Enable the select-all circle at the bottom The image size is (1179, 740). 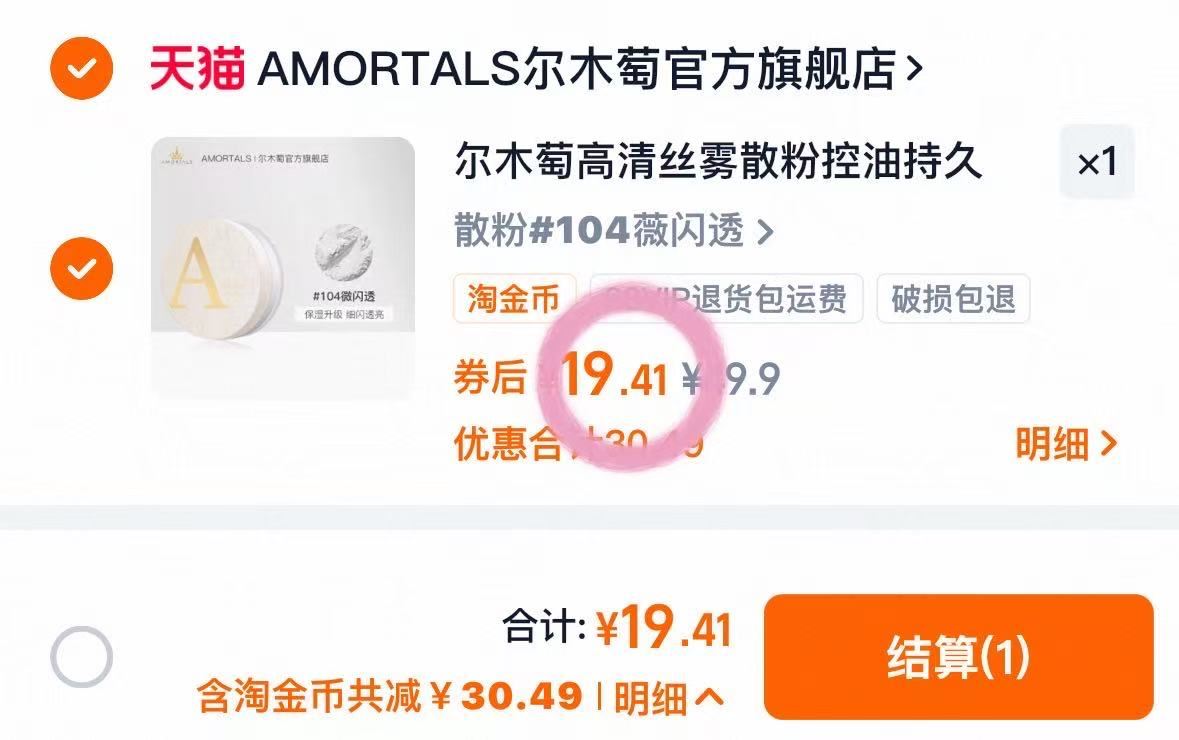(x=82, y=657)
